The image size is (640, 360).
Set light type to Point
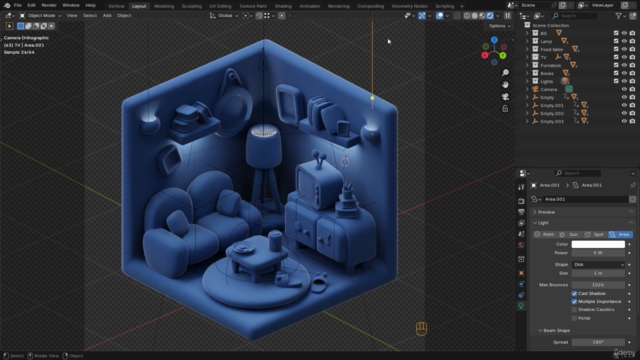pyautogui.click(x=545, y=234)
